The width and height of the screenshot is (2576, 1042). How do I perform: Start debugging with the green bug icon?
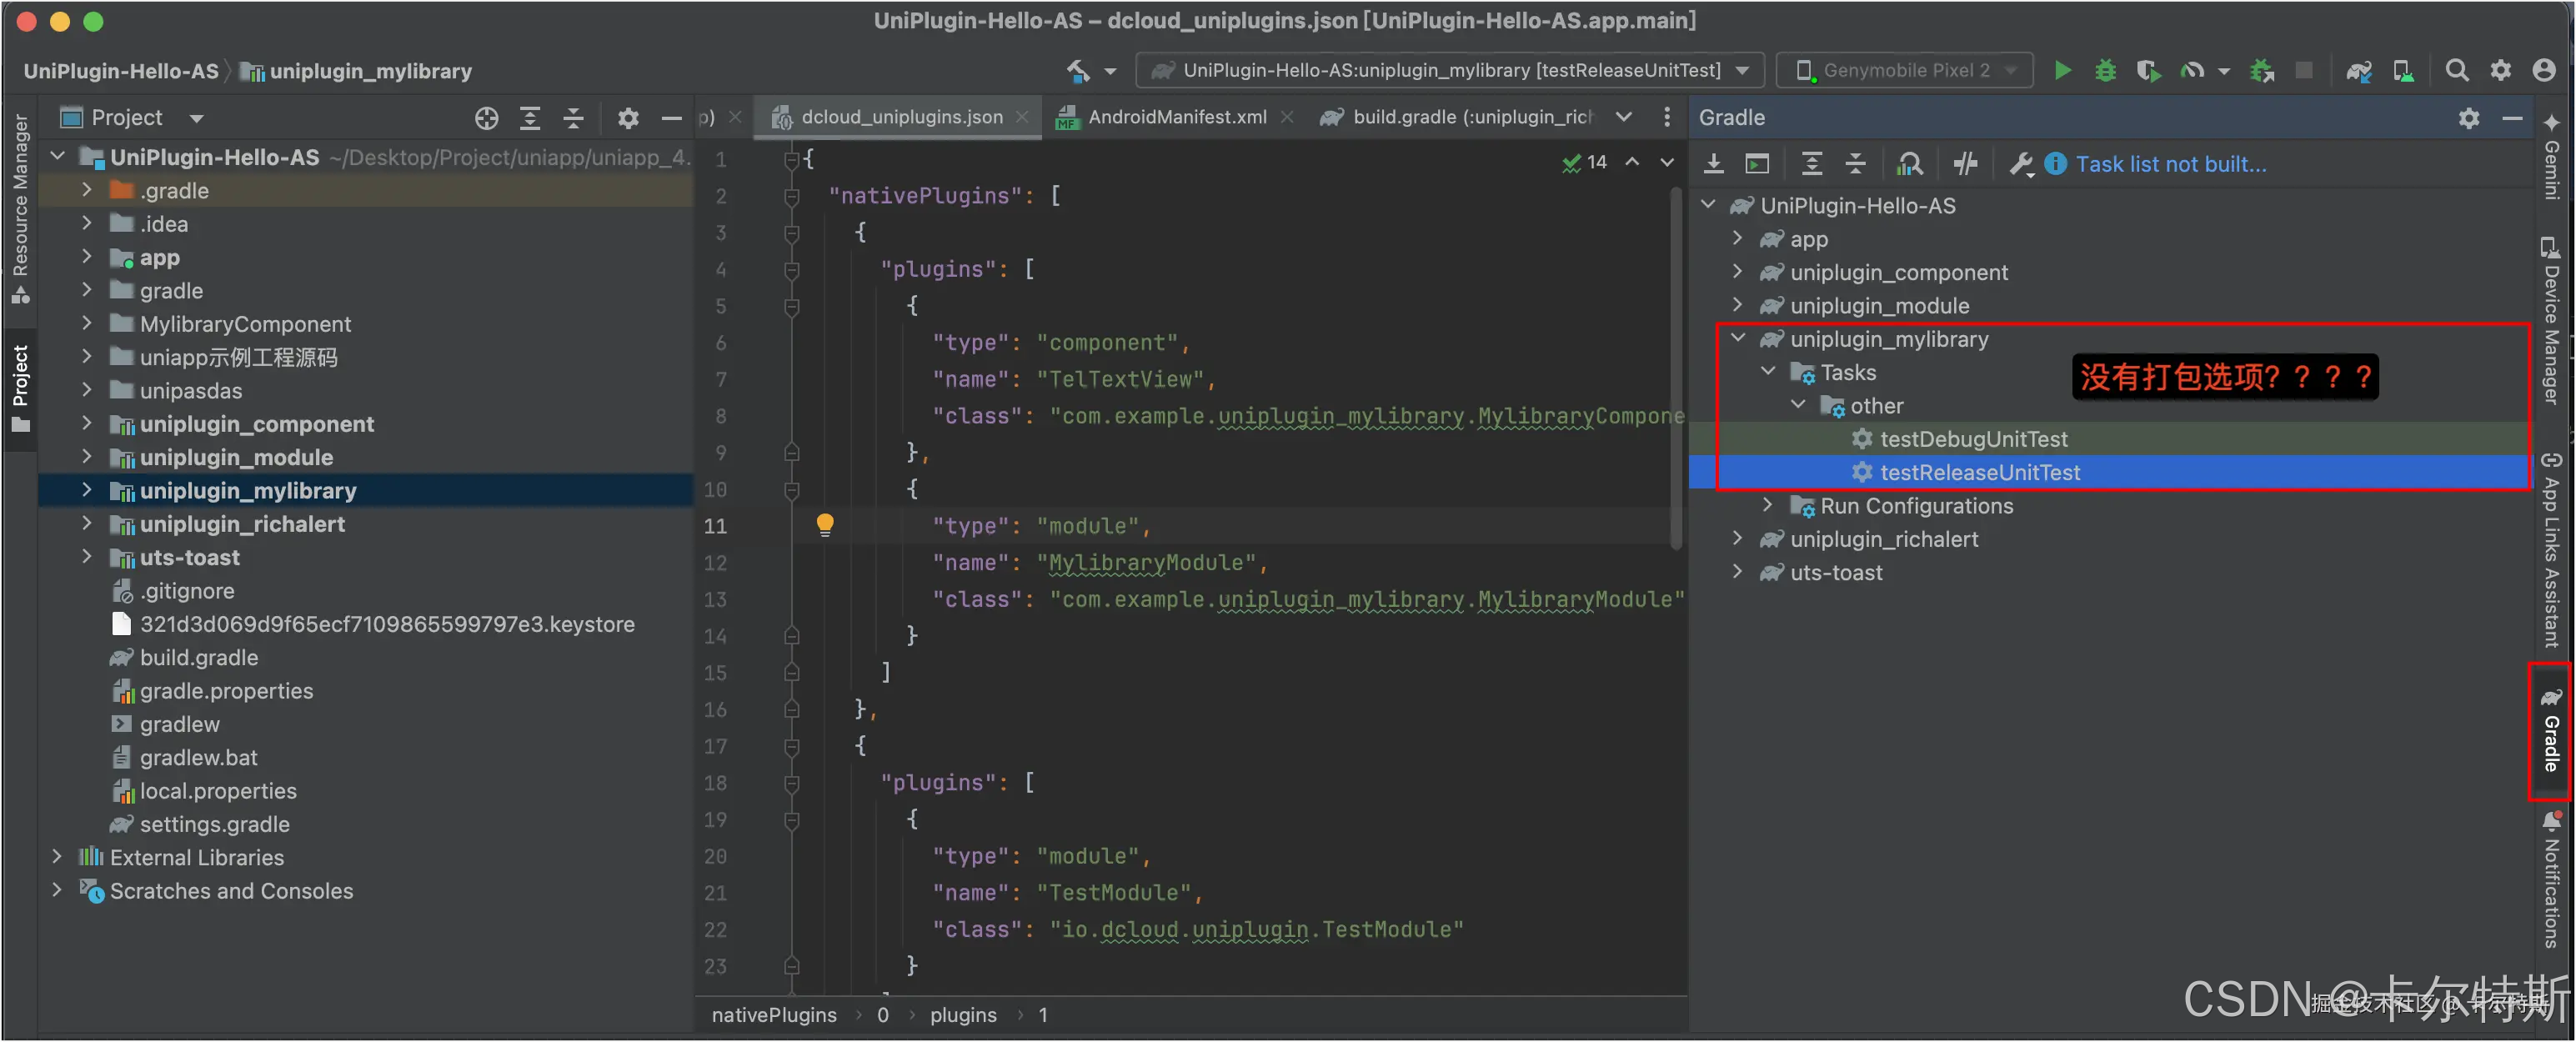click(2106, 71)
